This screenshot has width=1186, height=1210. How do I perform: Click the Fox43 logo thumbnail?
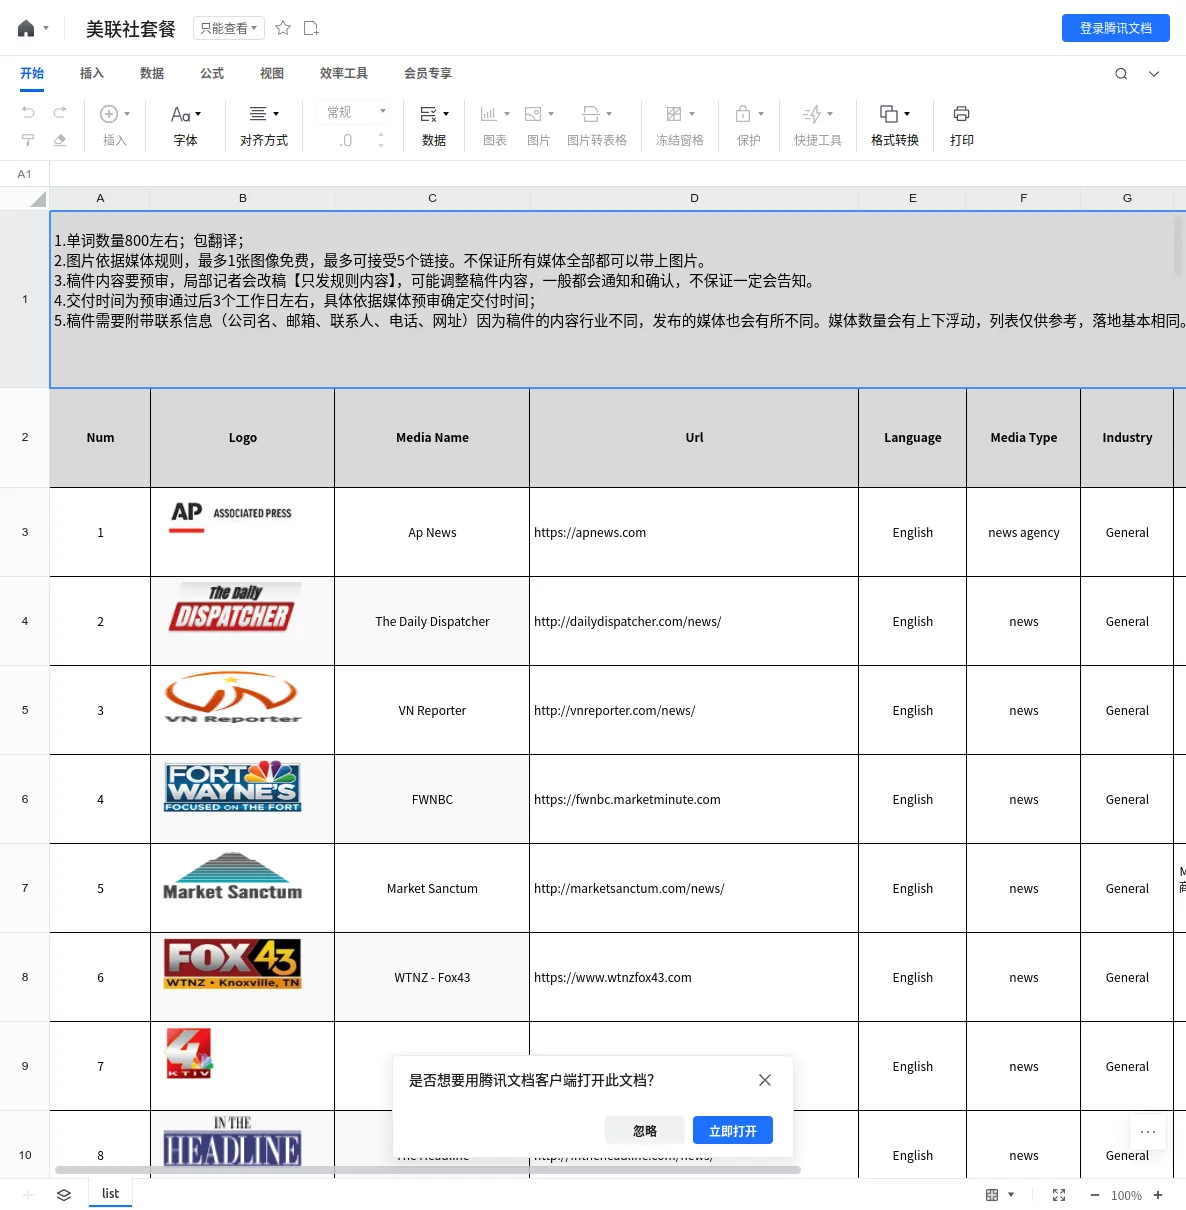coord(232,964)
